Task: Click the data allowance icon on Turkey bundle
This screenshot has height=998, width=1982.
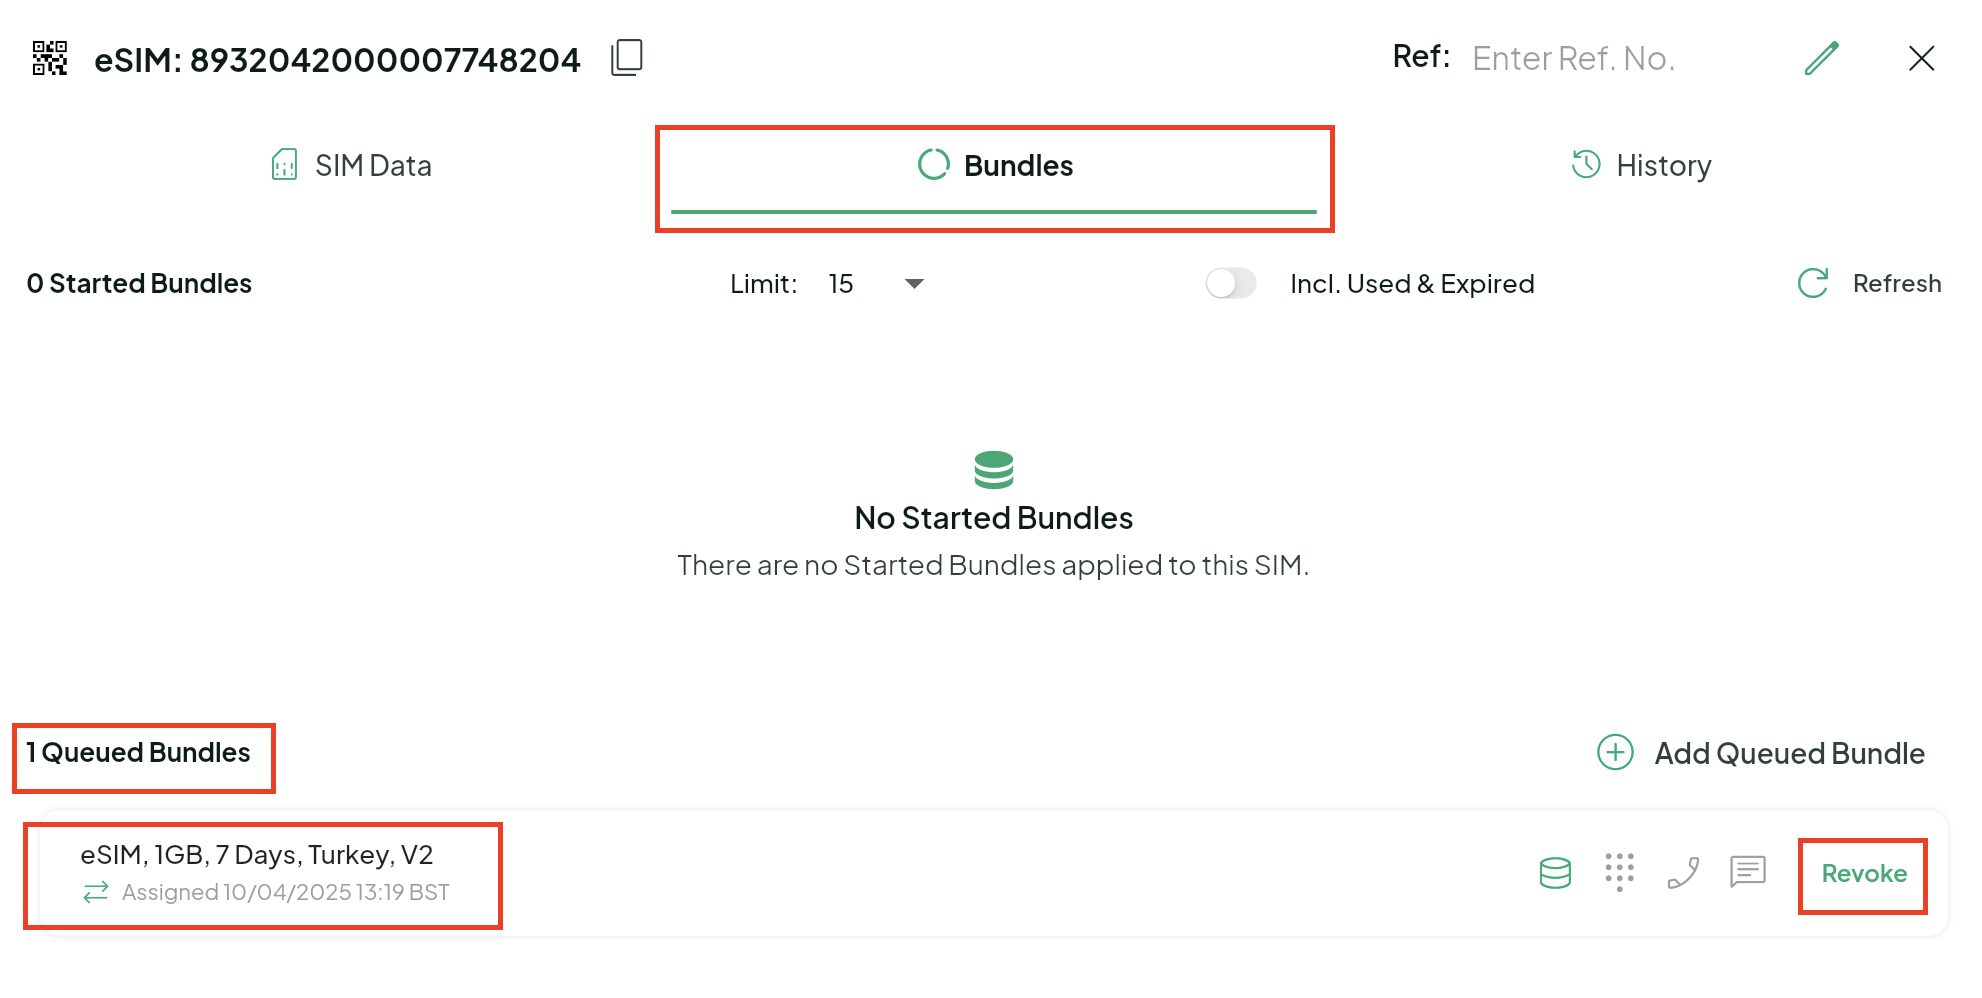Action: tap(1555, 873)
